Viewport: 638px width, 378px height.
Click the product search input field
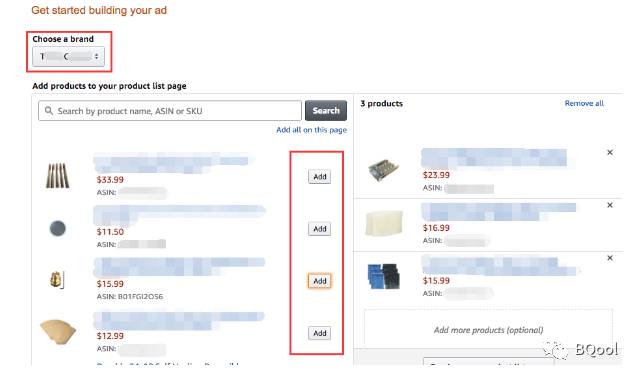point(170,111)
